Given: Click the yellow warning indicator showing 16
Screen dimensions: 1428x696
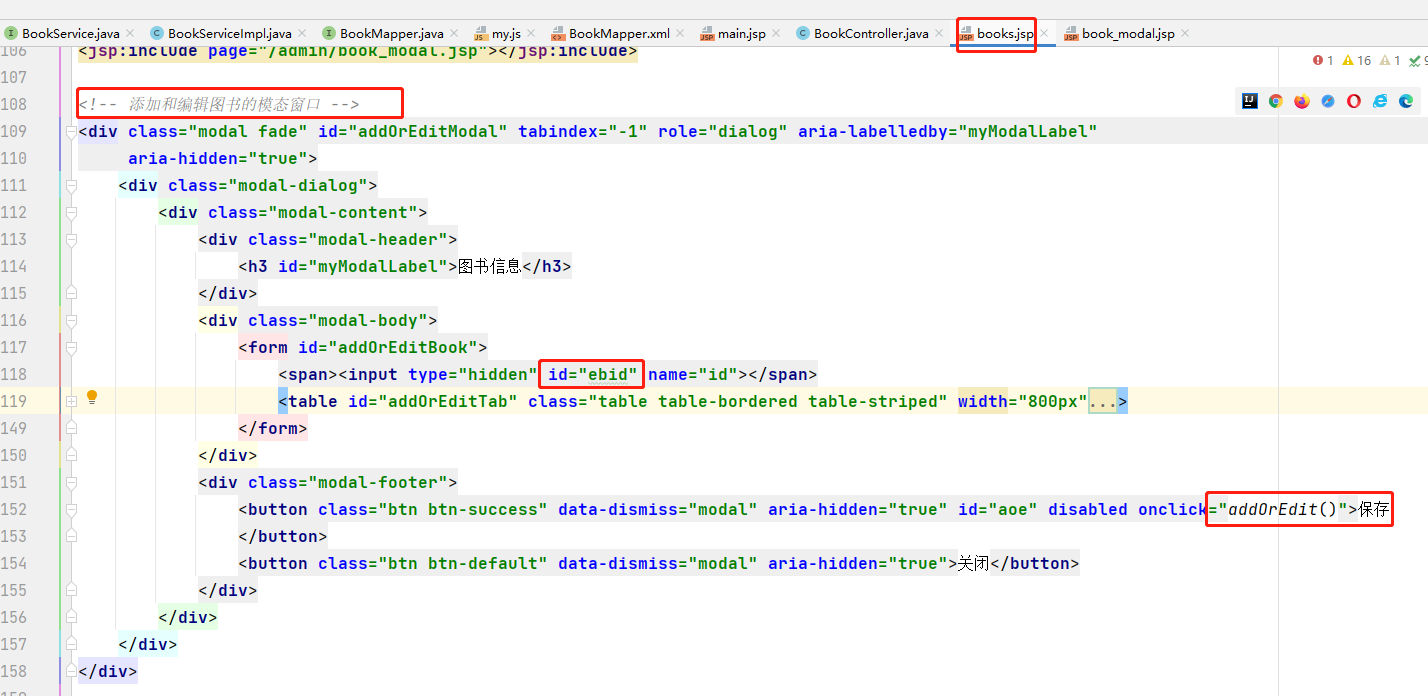Looking at the screenshot, I should tap(1357, 60).
